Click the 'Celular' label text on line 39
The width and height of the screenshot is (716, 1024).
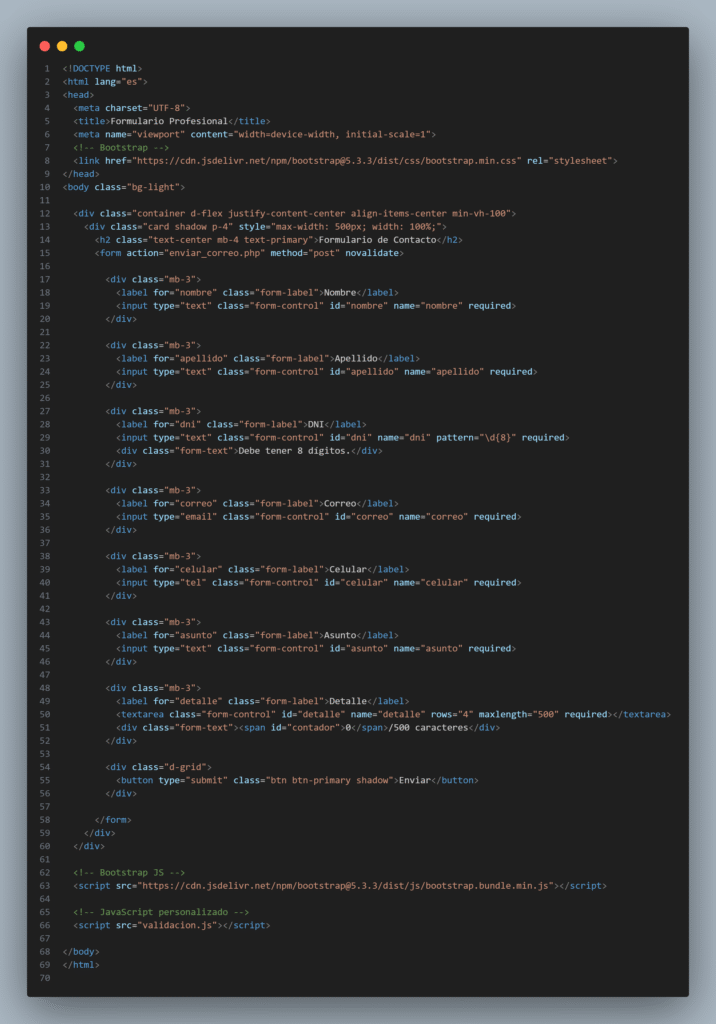(x=348, y=569)
